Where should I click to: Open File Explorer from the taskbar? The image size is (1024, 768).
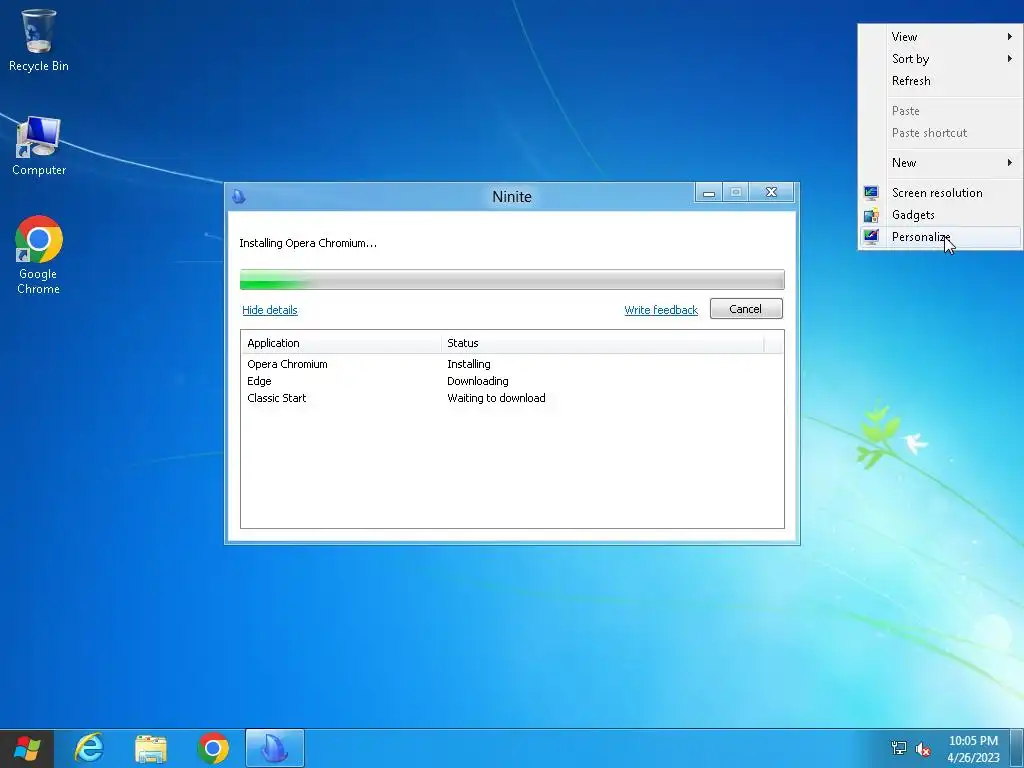[151, 748]
